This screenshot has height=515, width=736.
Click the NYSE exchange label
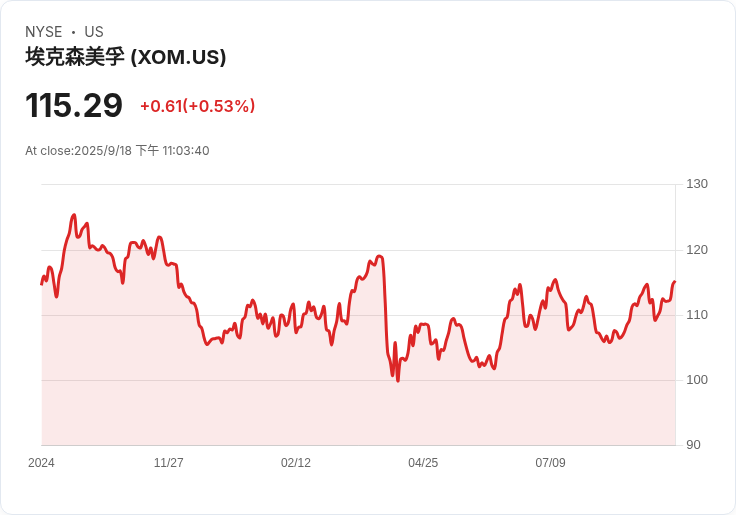pyautogui.click(x=43, y=32)
